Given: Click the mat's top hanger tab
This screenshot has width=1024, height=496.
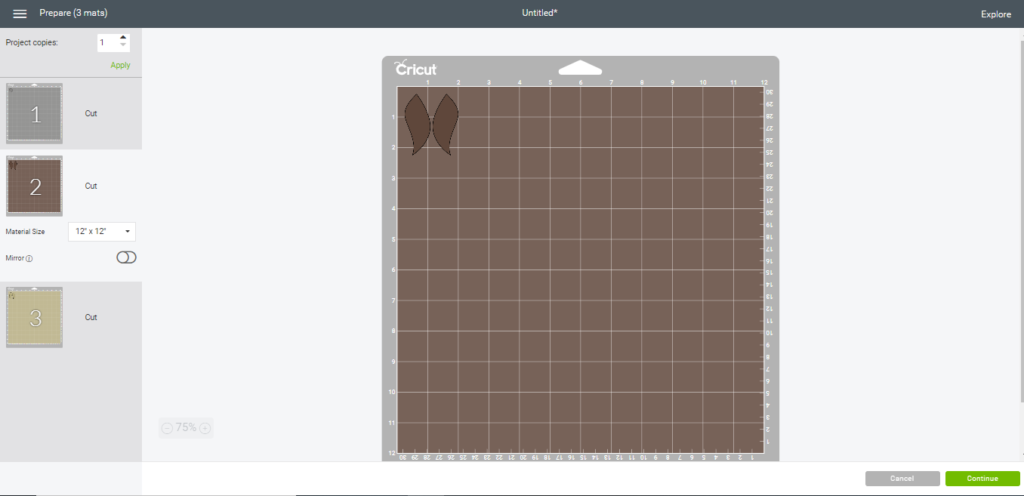Looking at the screenshot, I should 580,68.
